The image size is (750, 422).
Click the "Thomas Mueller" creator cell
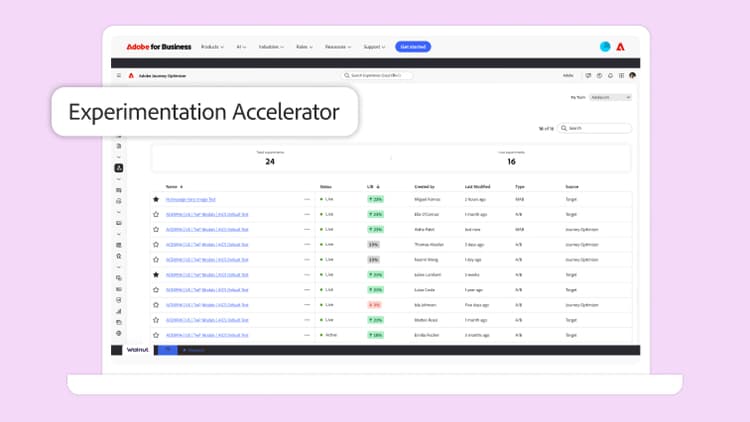(x=429, y=244)
